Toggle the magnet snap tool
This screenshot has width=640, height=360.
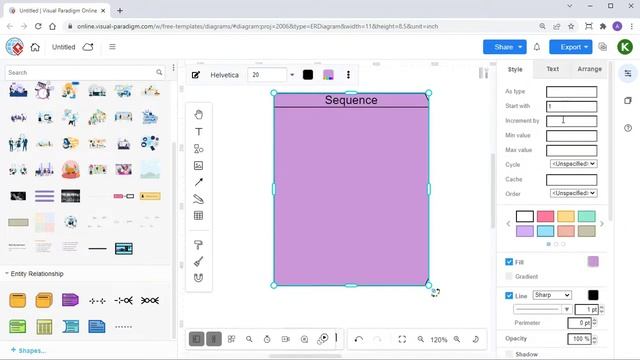[198, 278]
